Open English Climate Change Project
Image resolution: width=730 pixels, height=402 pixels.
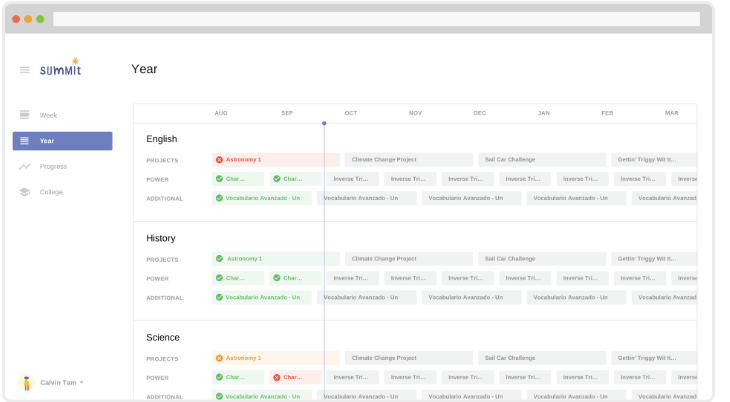[x=409, y=159]
